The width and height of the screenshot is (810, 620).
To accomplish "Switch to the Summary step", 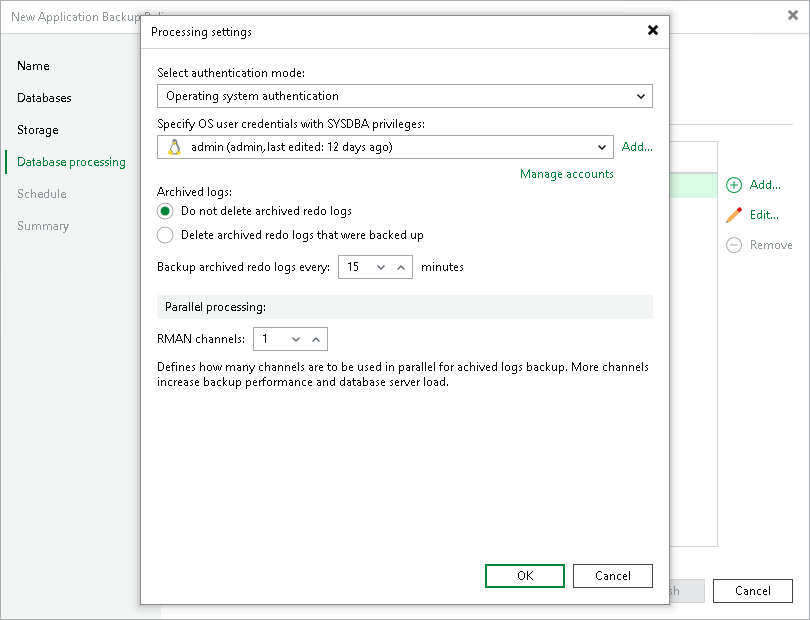I will (43, 226).
